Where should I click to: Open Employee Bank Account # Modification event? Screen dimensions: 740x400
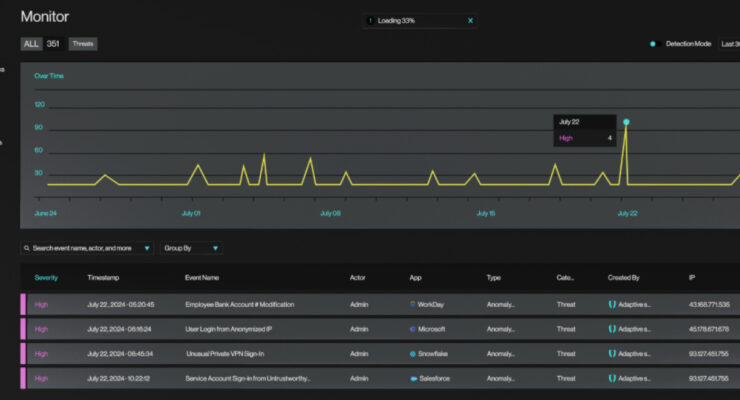tap(240, 304)
